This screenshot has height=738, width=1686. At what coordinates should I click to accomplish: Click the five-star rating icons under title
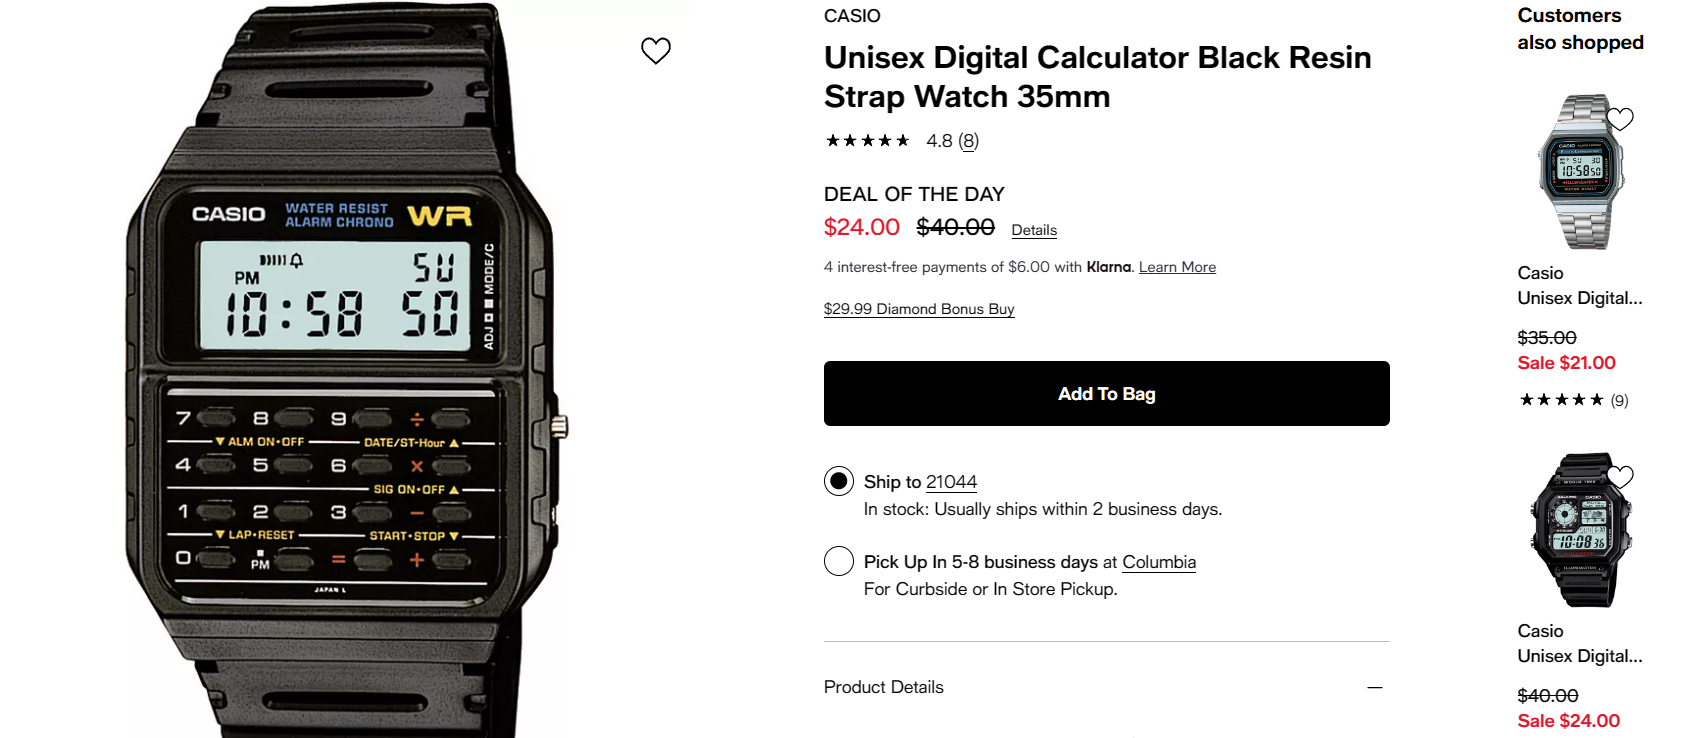867,141
